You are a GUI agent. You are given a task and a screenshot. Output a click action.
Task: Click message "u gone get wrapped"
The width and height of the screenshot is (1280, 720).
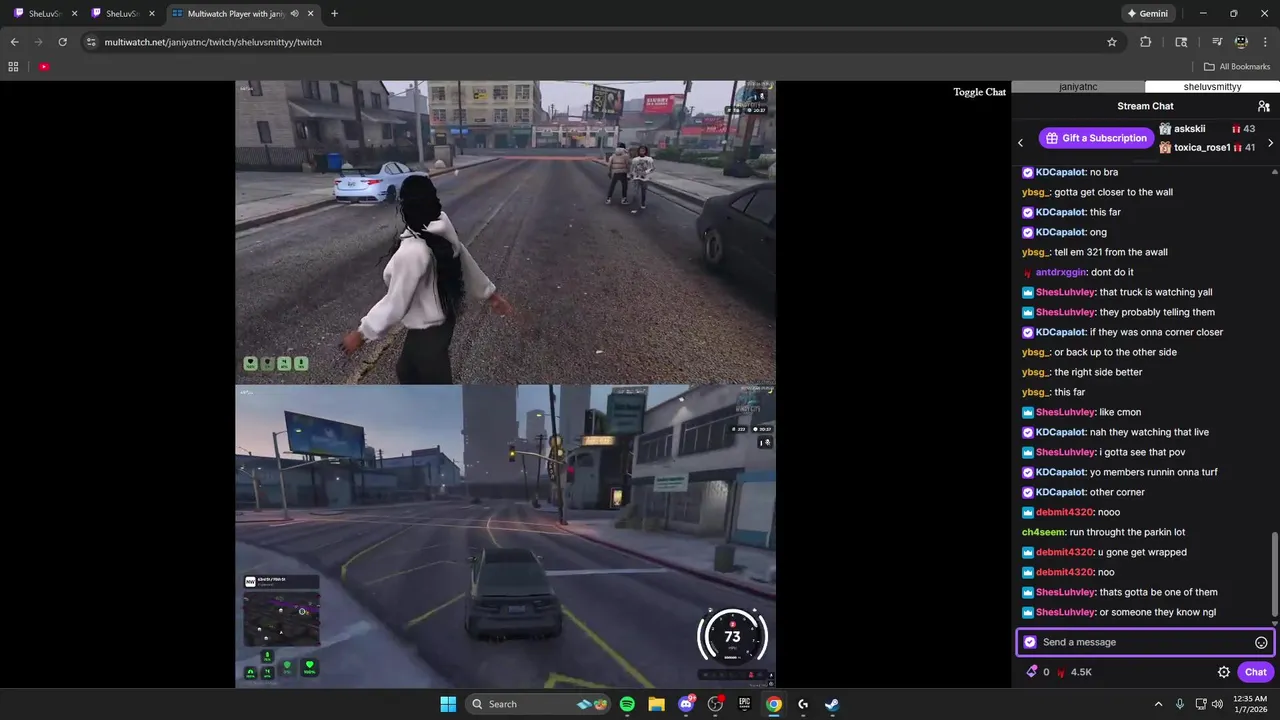pos(1142,552)
